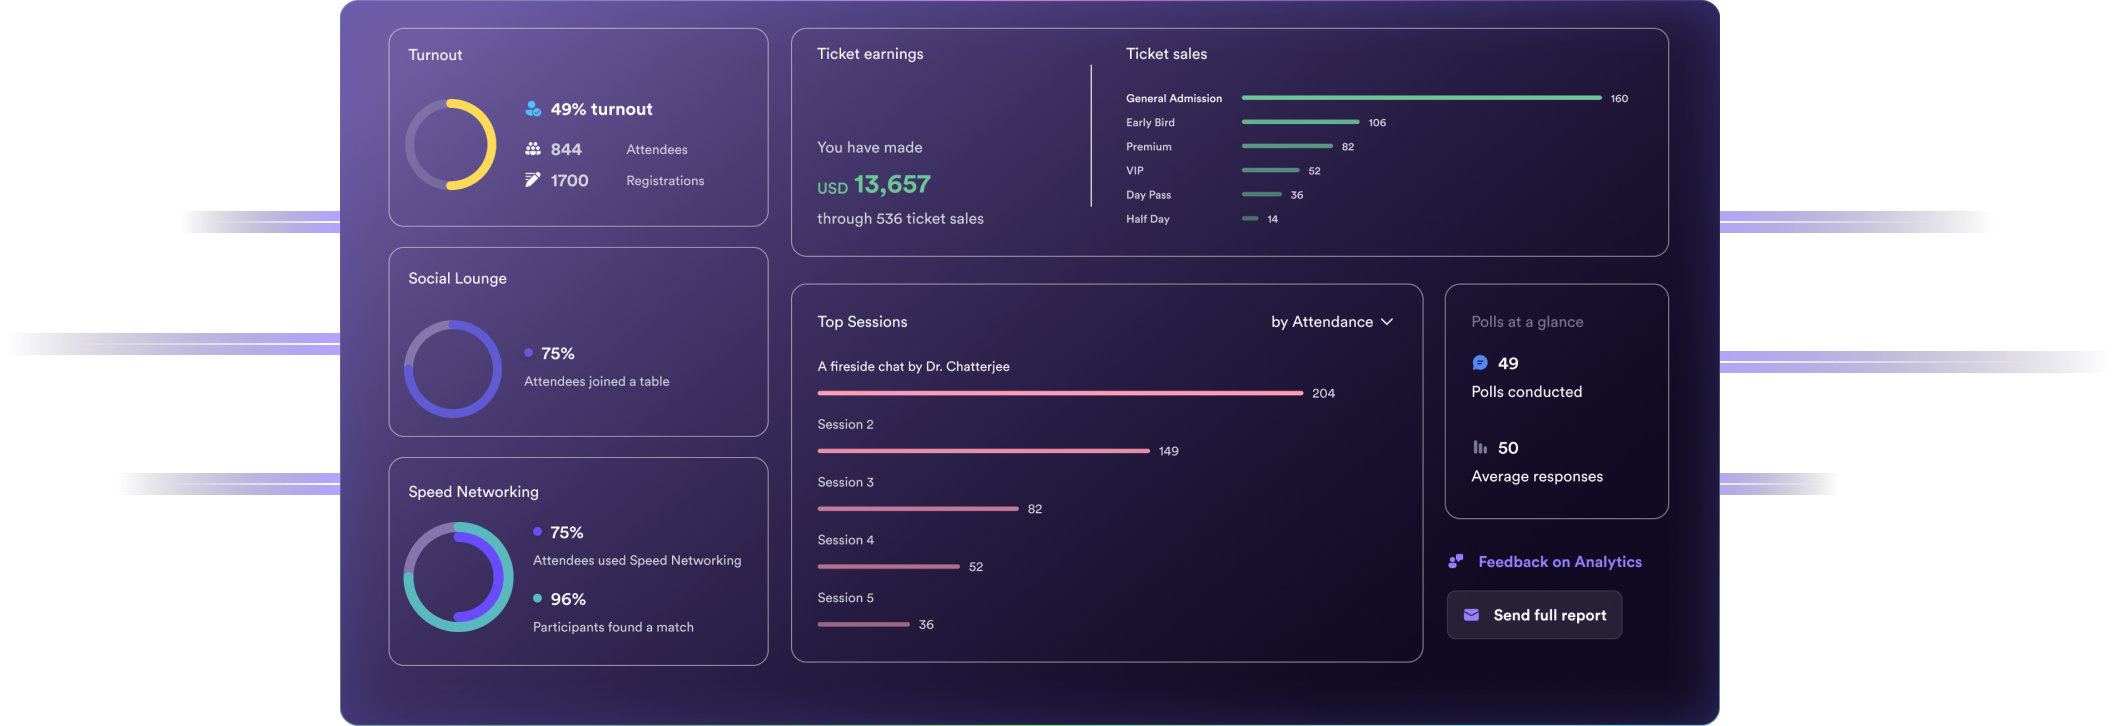The image size is (2120, 726).
Task: Click the average responses bar chart icon
Action: 1480,447
